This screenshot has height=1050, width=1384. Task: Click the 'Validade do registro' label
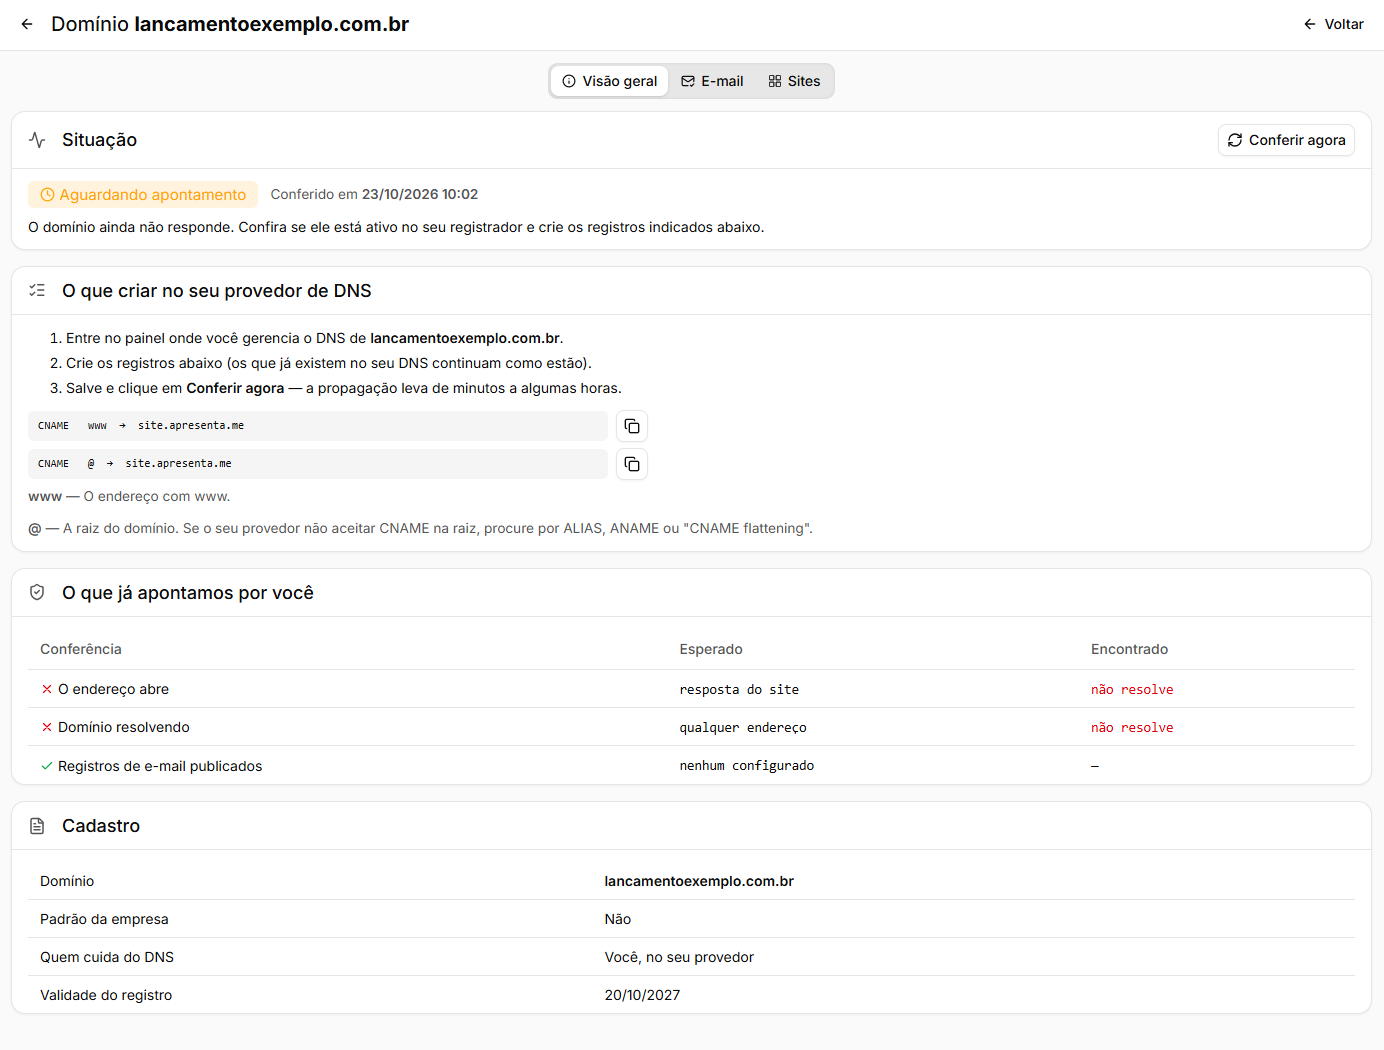(x=106, y=995)
